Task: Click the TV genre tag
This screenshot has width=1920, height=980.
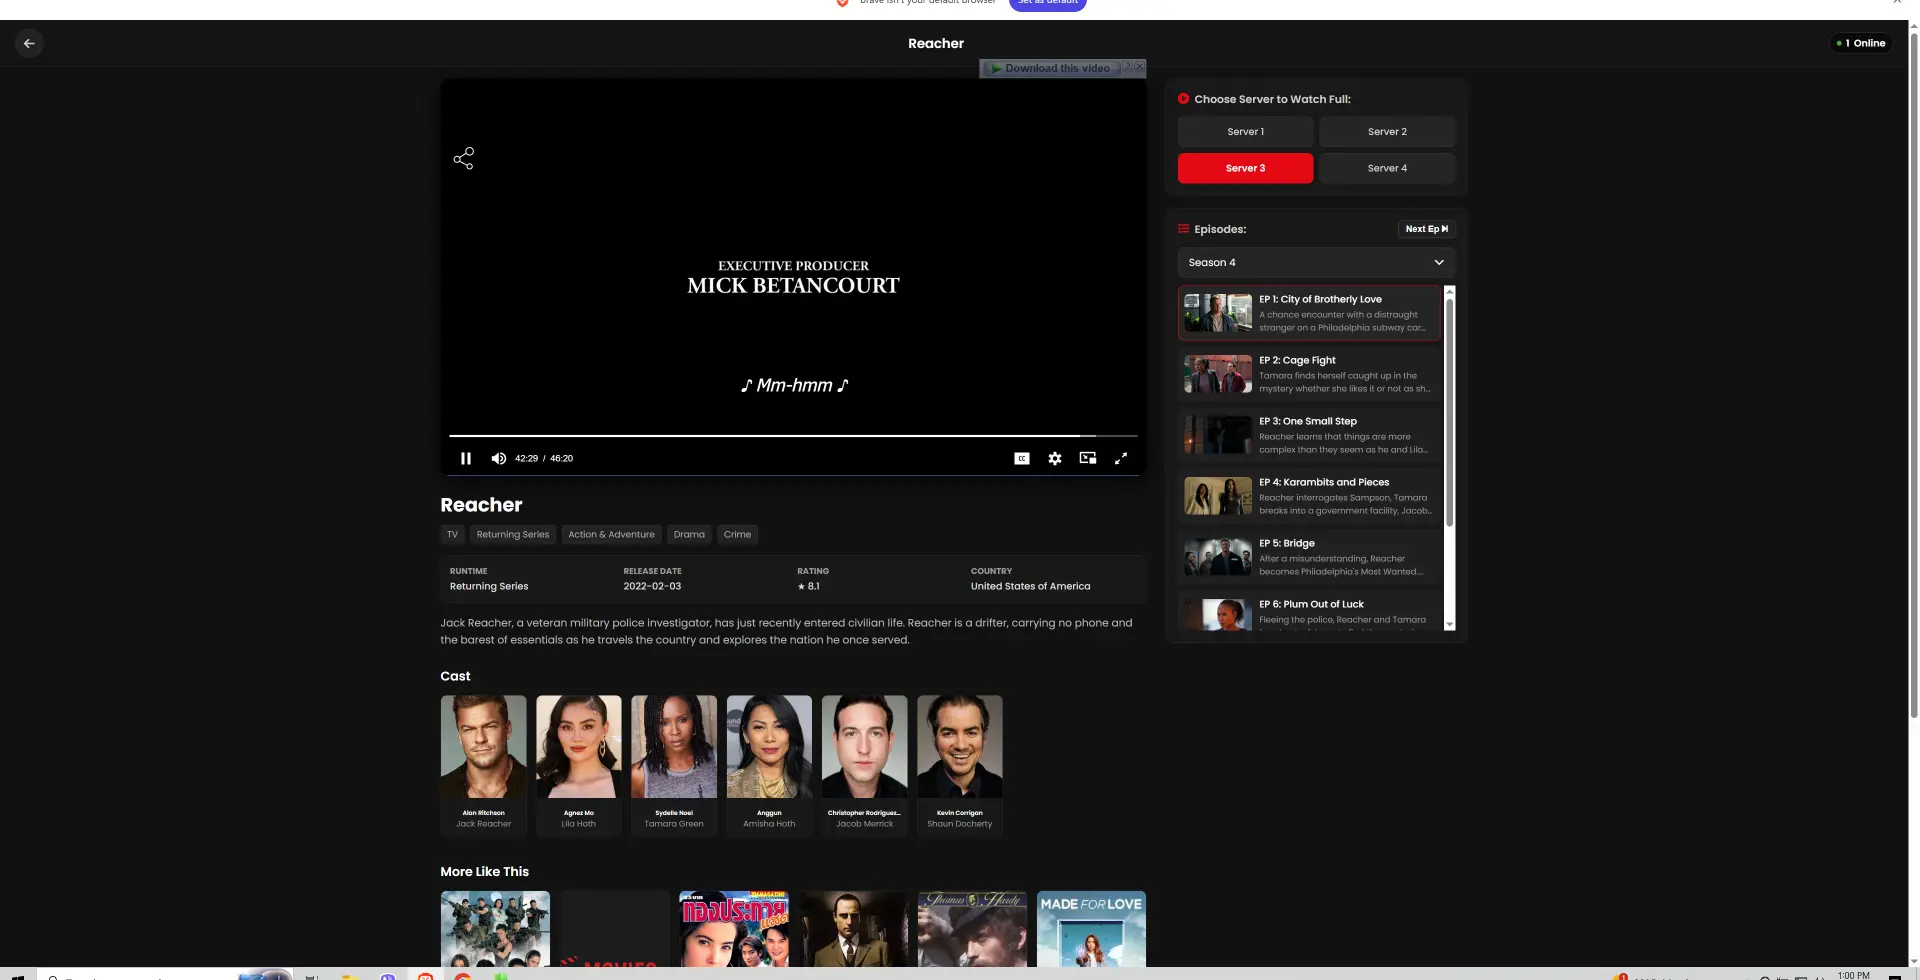Action: pos(452,535)
